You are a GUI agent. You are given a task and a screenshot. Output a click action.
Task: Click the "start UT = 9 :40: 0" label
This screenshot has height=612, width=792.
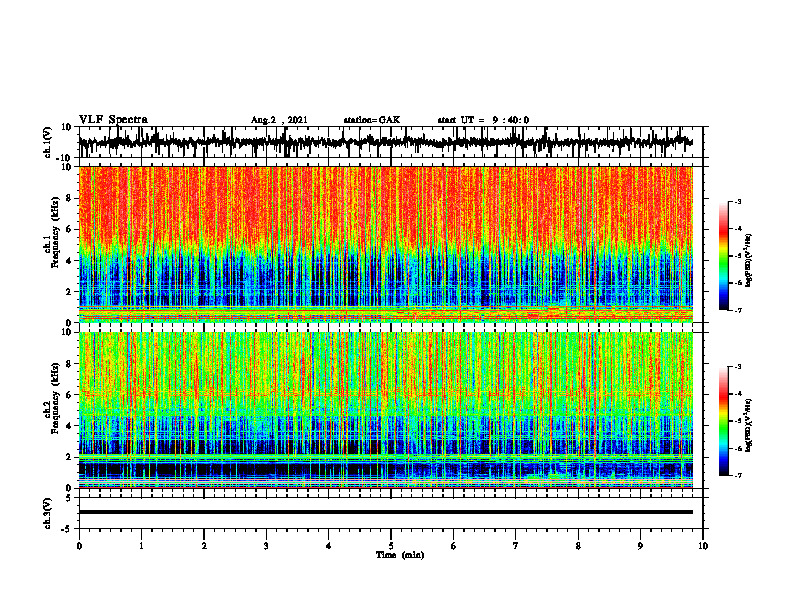click(483, 120)
